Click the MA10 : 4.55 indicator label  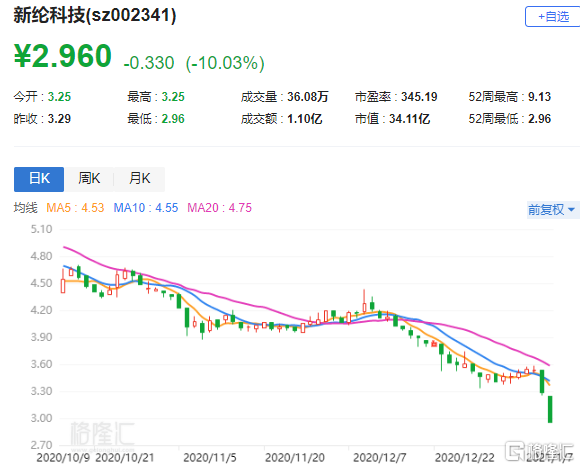tap(146, 208)
